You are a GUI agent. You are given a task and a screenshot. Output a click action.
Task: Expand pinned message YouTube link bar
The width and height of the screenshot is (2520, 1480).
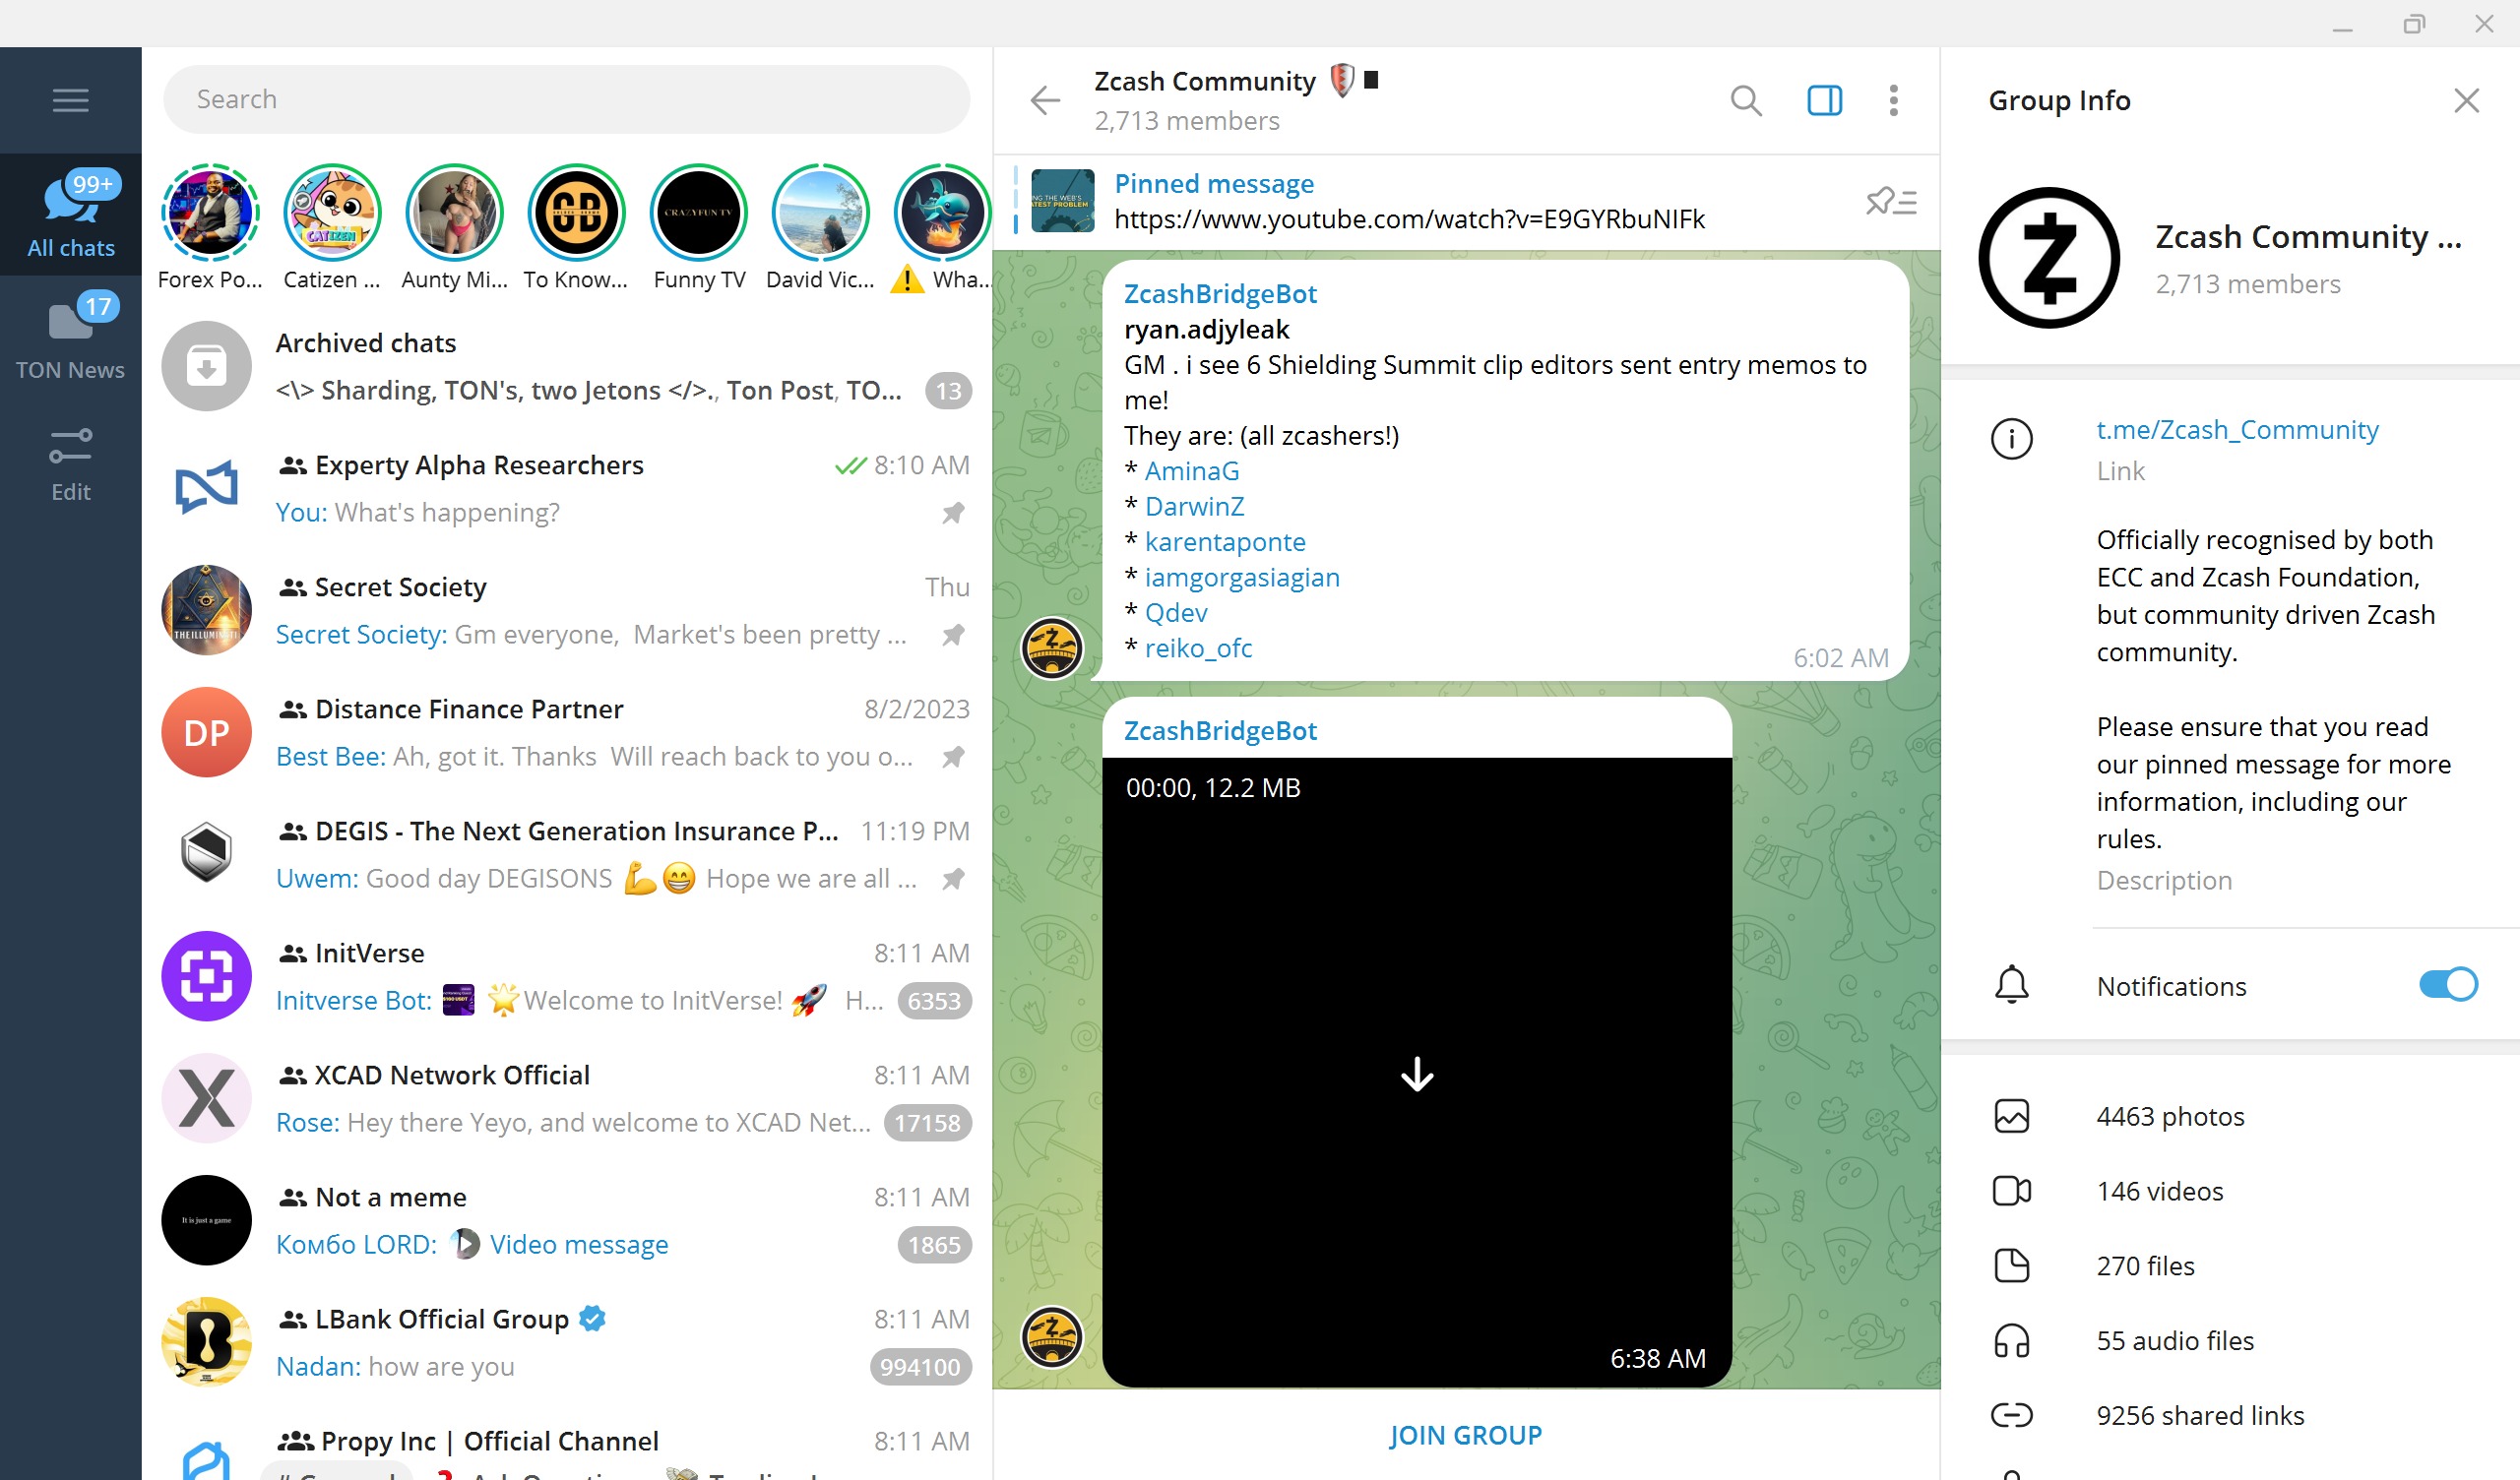[x=1408, y=202]
